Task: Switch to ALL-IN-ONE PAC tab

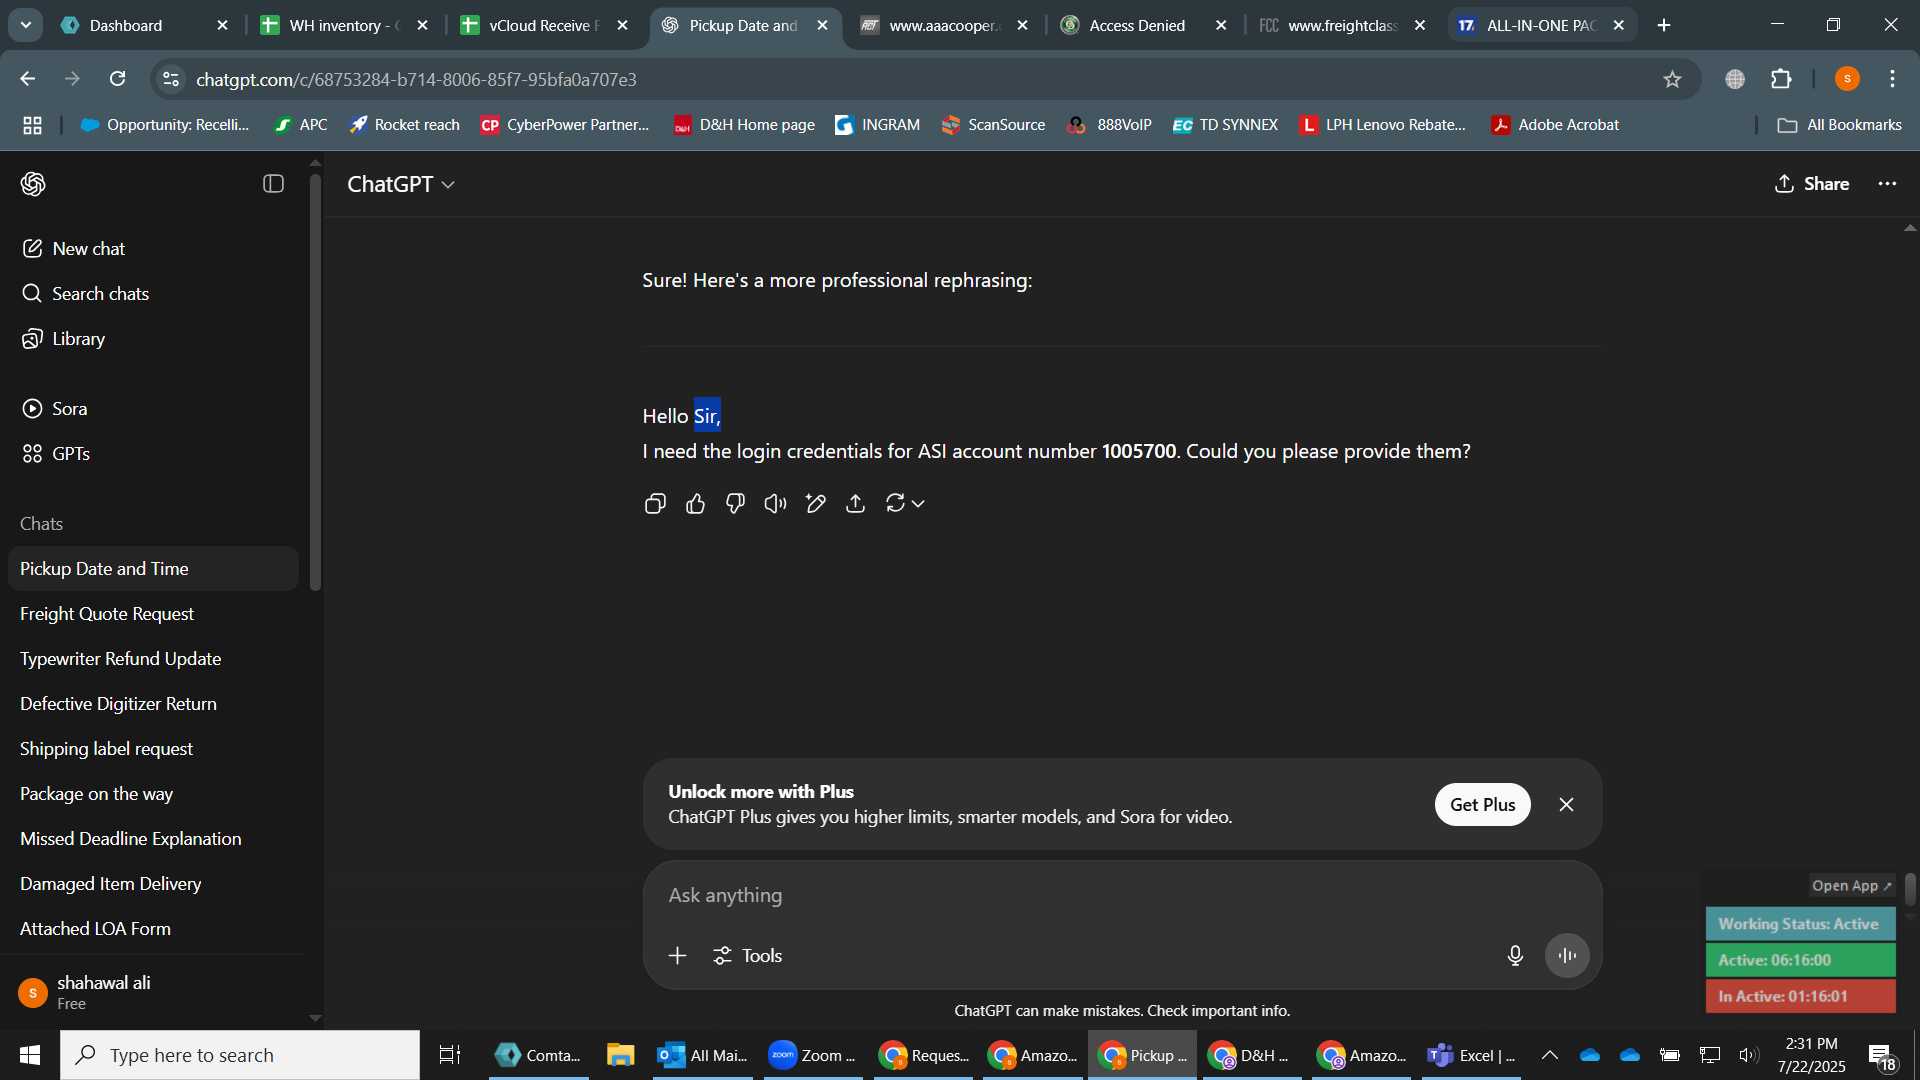Action: point(1542,26)
